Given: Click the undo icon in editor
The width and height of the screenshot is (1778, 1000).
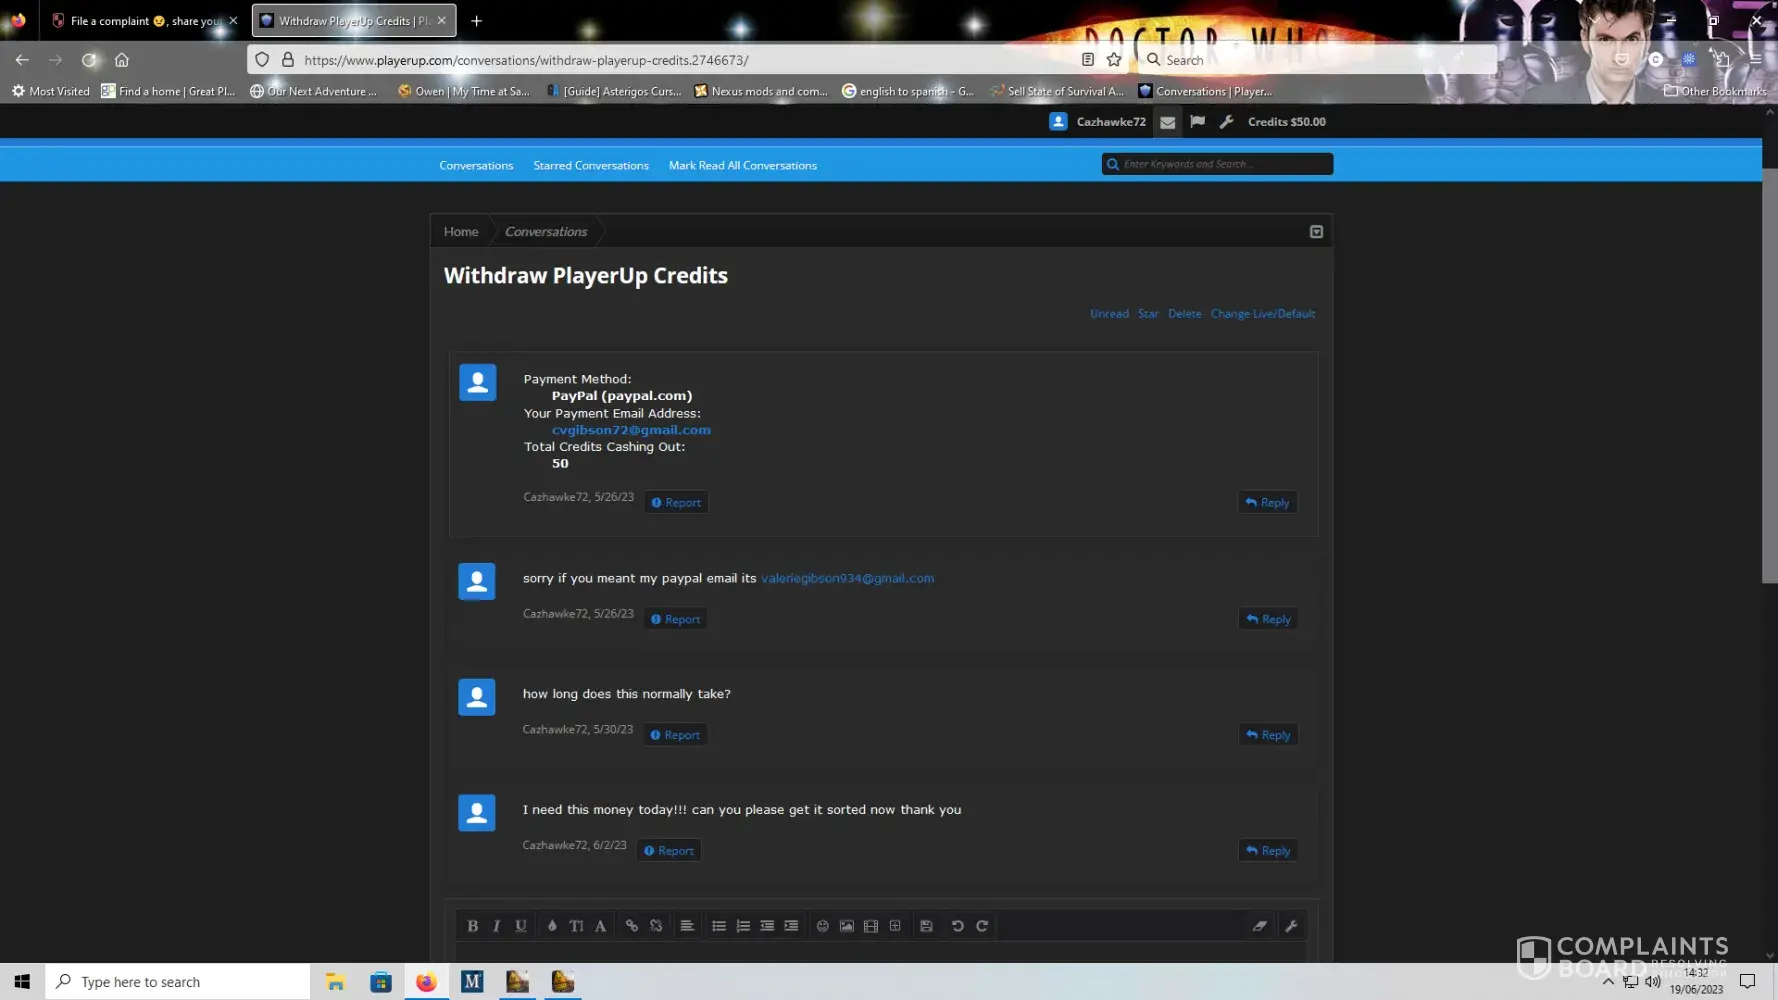Looking at the screenshot, I should click(x=957, y=926).
